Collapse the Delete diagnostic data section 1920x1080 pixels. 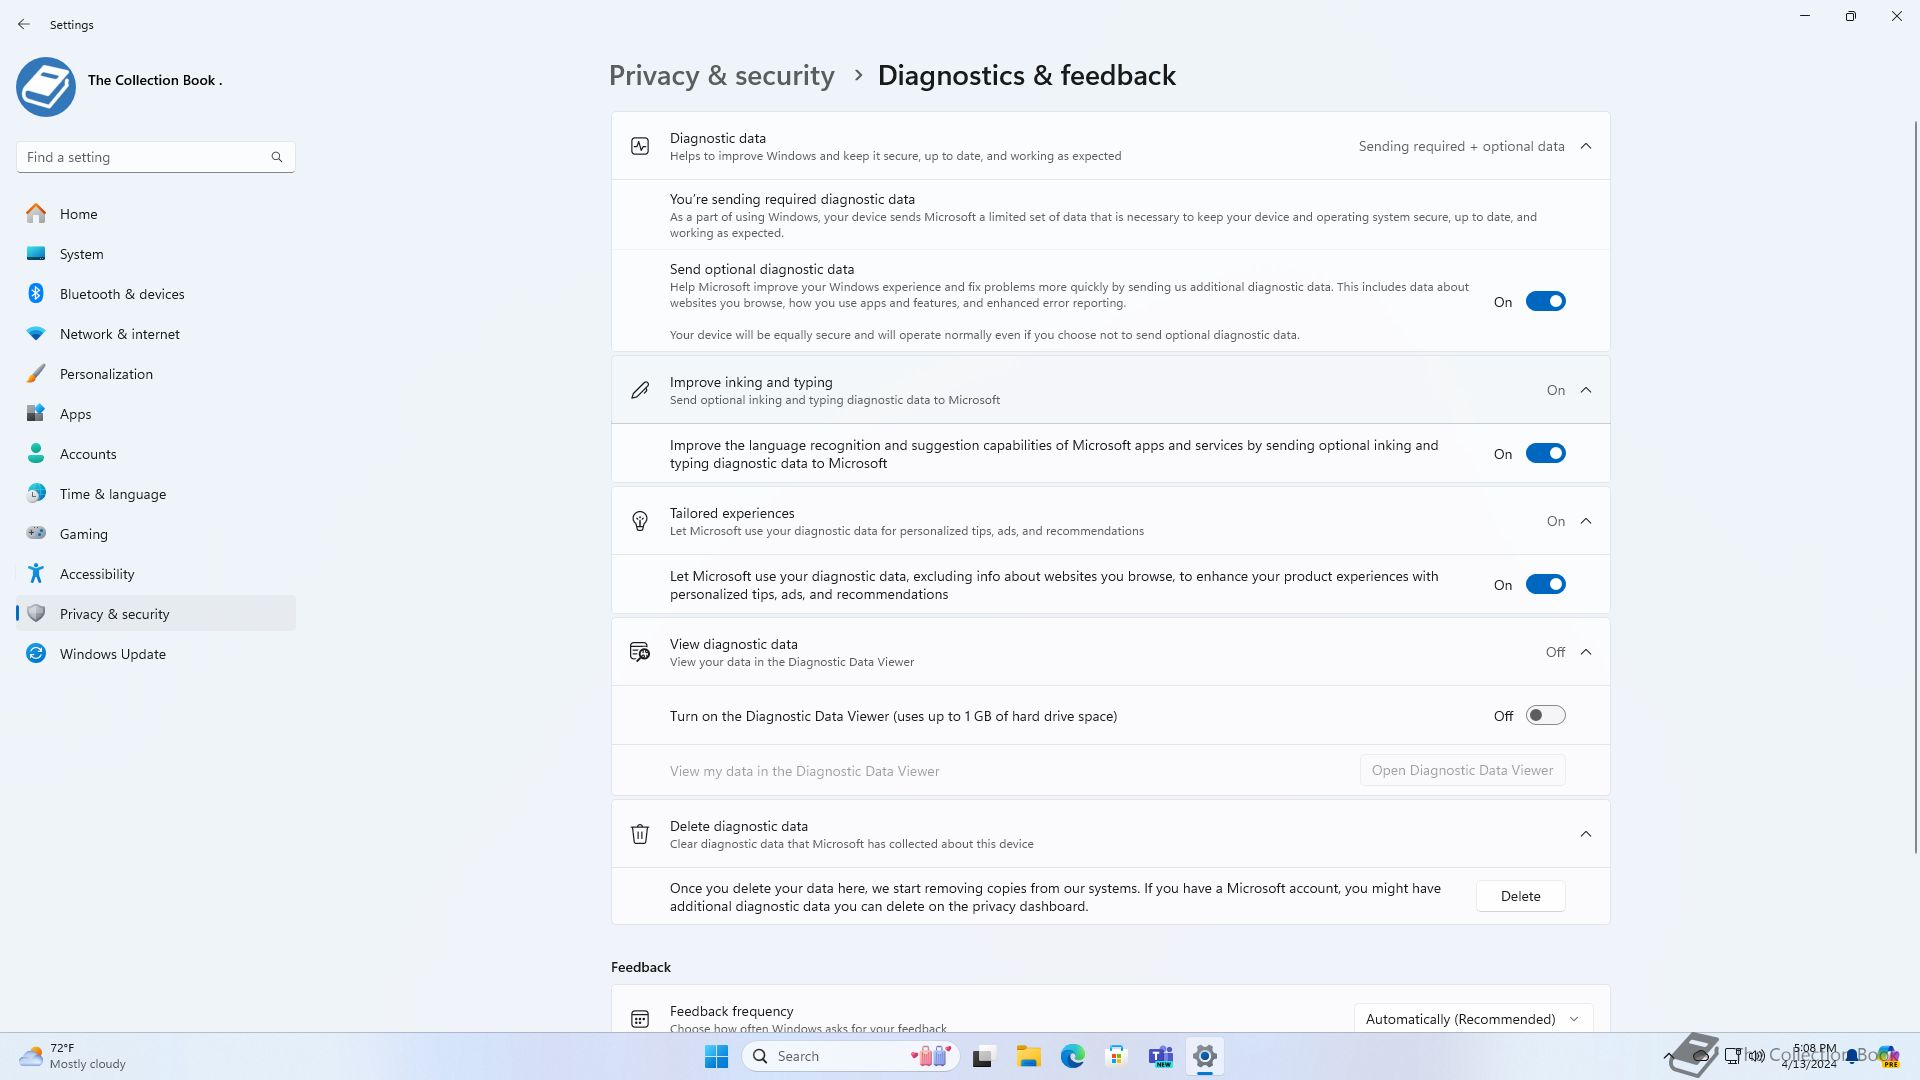pyautogui.click(x=1586, y=833)
